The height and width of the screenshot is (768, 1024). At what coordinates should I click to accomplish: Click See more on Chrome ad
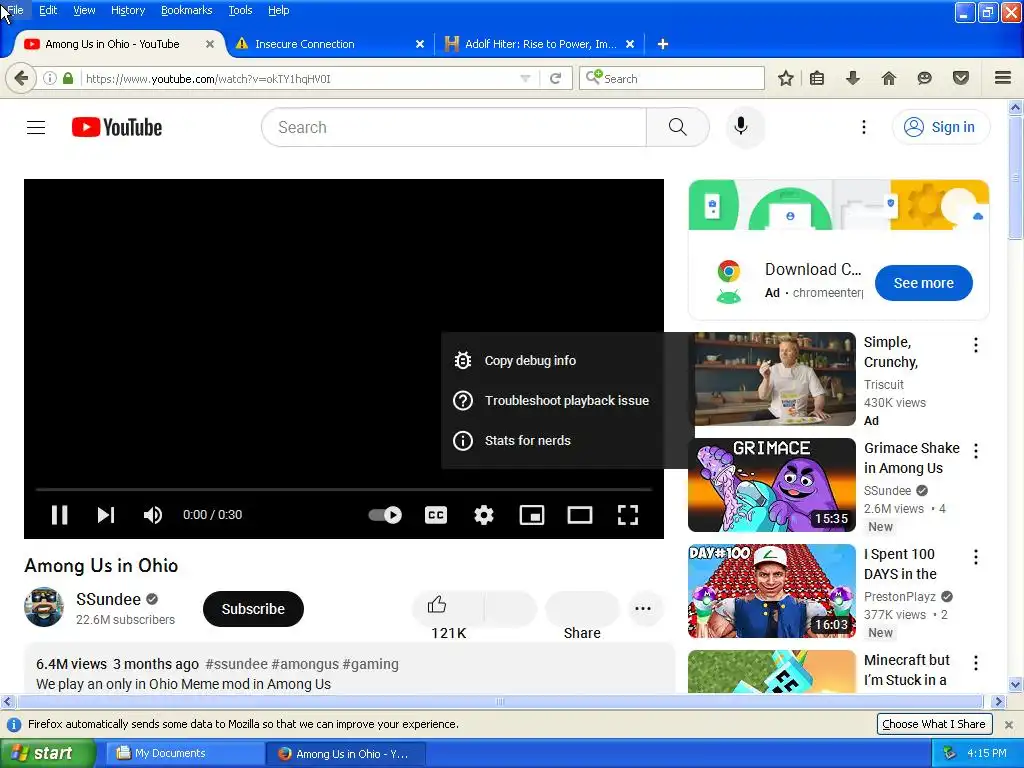[923, 283]
